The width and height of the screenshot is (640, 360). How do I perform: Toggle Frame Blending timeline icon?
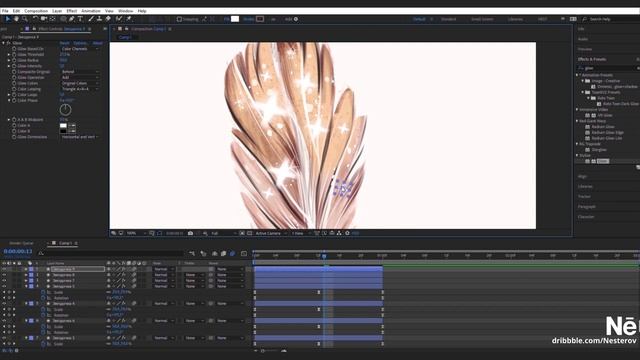click(223, 253)
